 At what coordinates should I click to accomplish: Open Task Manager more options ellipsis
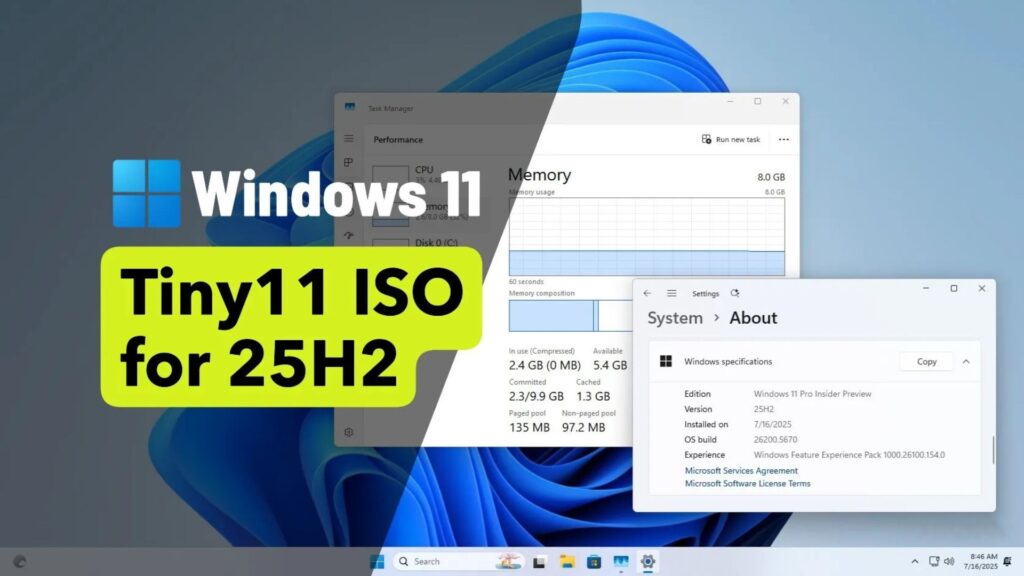(x=784, y=139)
